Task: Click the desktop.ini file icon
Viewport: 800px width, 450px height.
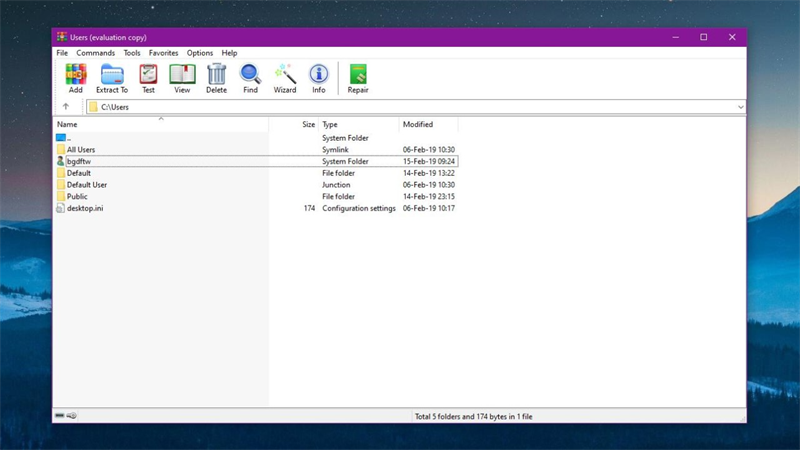Action: pyautogui.click(x=61, y=208)
